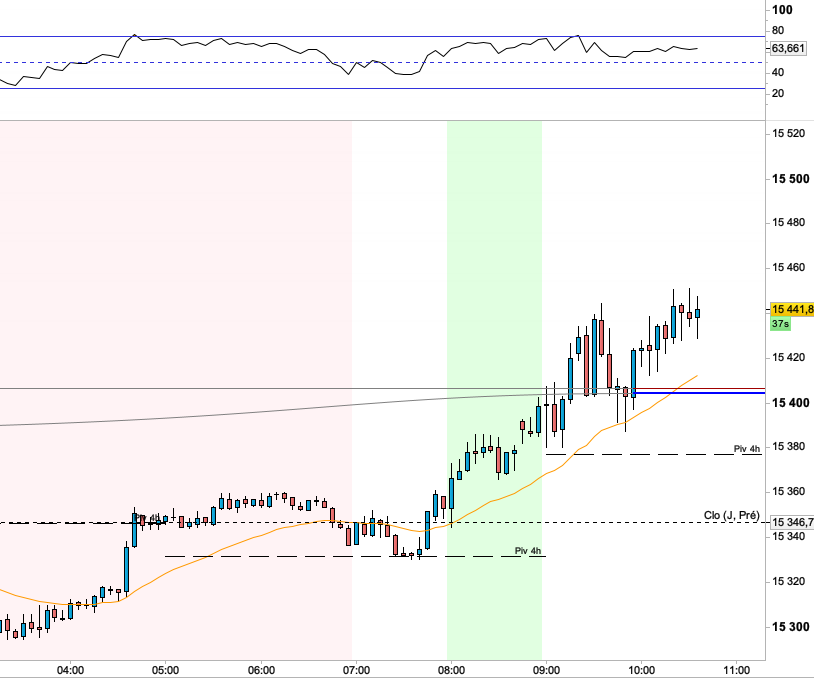Click the 15 480 price axis label
Screen dimensions: 814x678
pos(789,222)
